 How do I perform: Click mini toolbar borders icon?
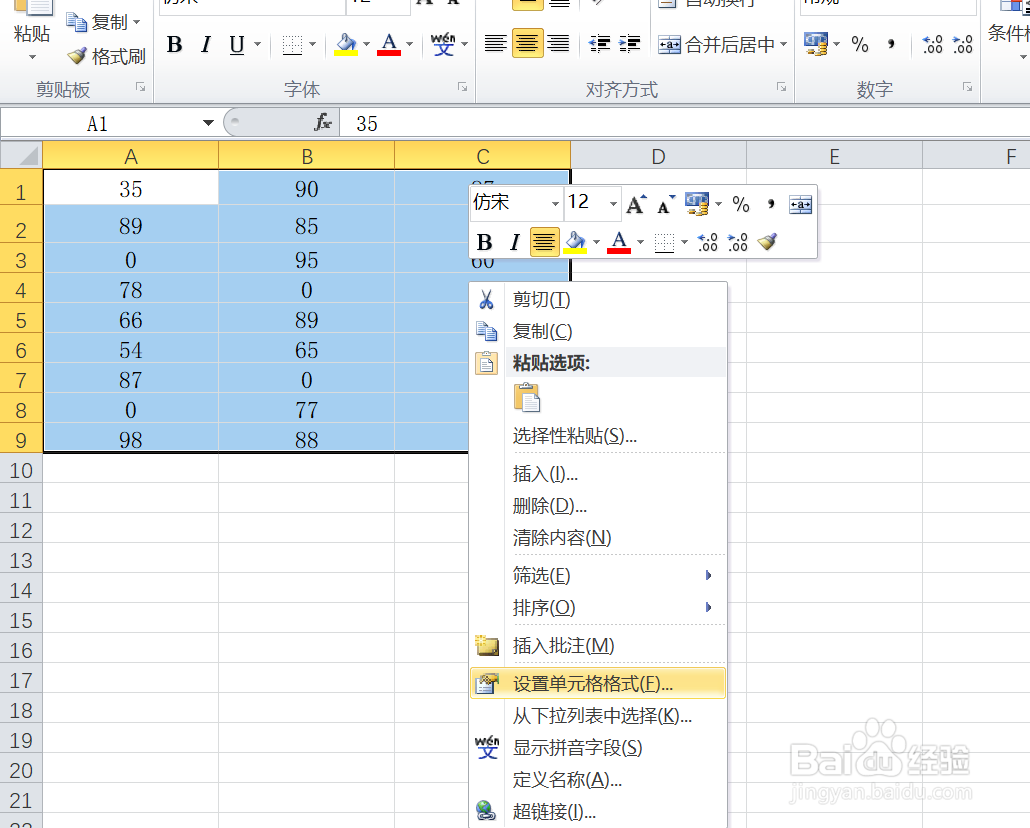tap(664, 242)
